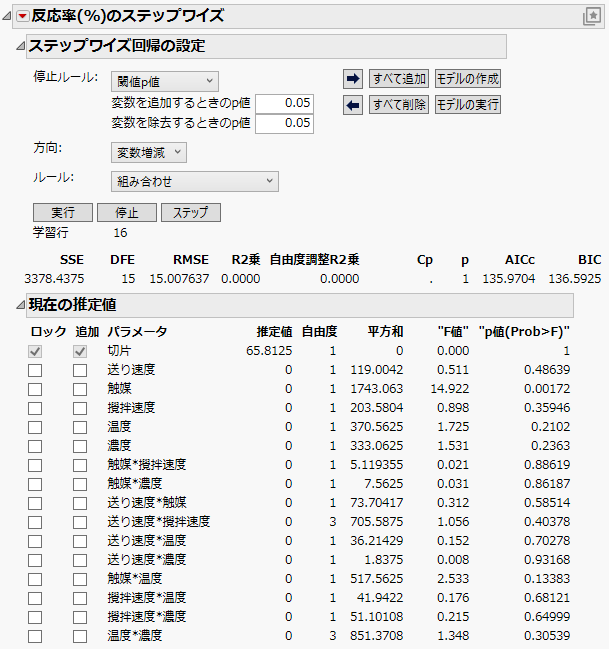
Task: Check the 追加 box for 触媒*温度
Action: [x=80, y=579]
